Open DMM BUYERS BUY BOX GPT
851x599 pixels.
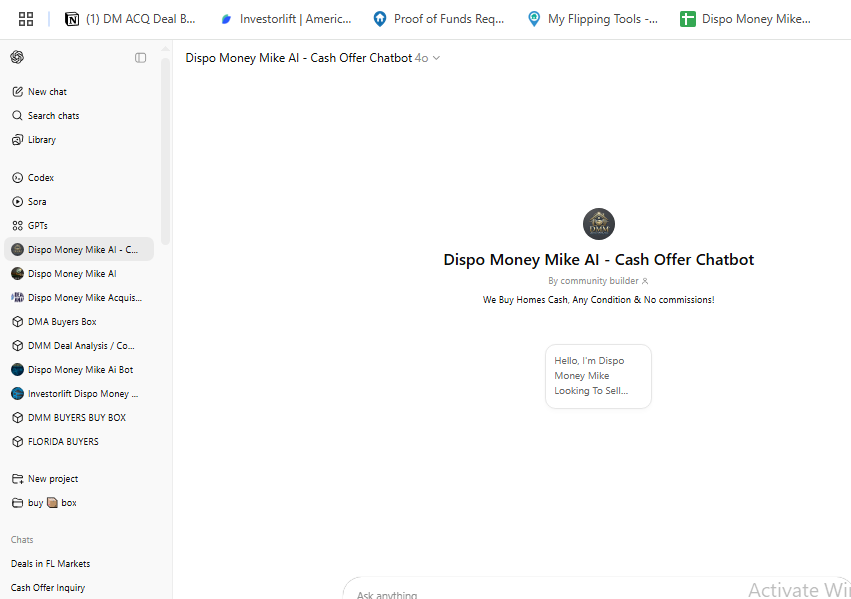coord(79,417)
